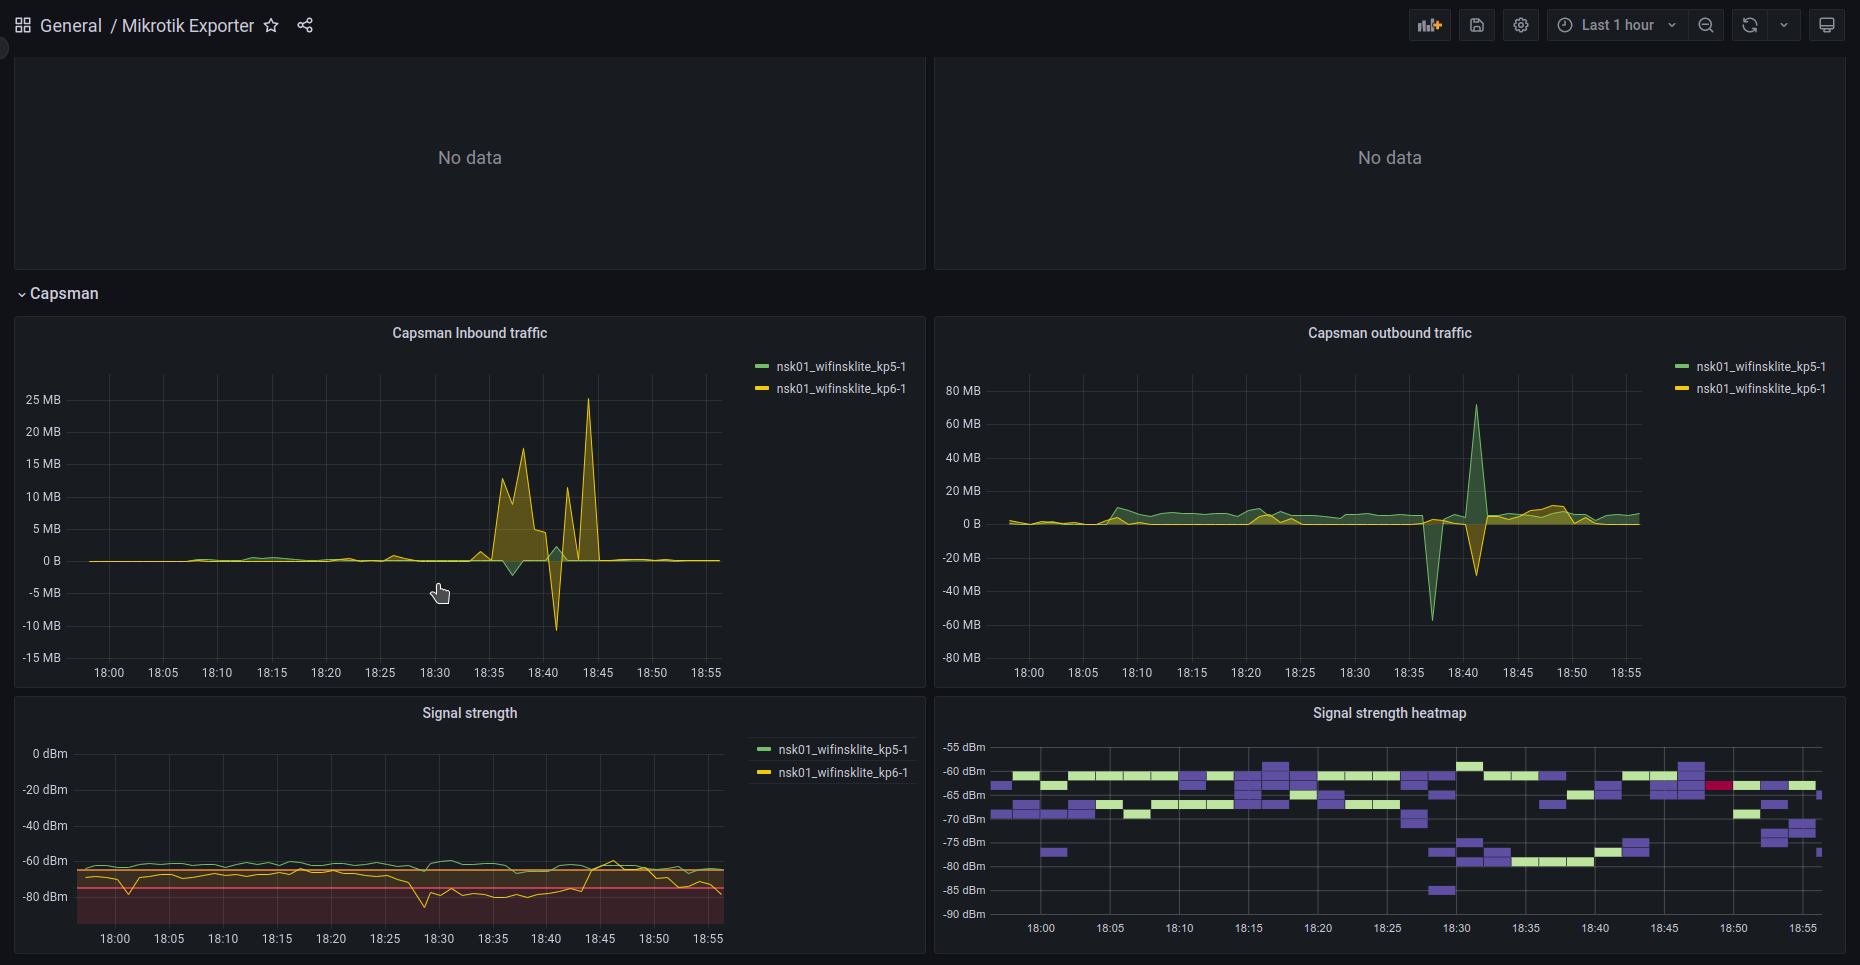Click the share dashboard icon
This screenshot has height=965, width=1860.
305,25
